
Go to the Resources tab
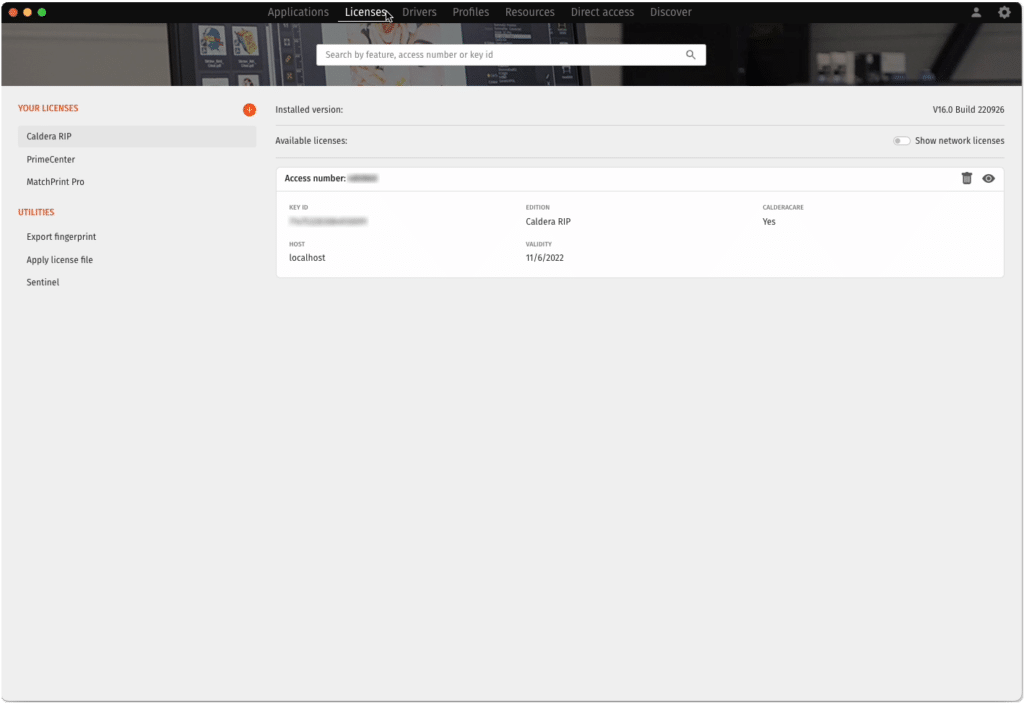[530, 12]
